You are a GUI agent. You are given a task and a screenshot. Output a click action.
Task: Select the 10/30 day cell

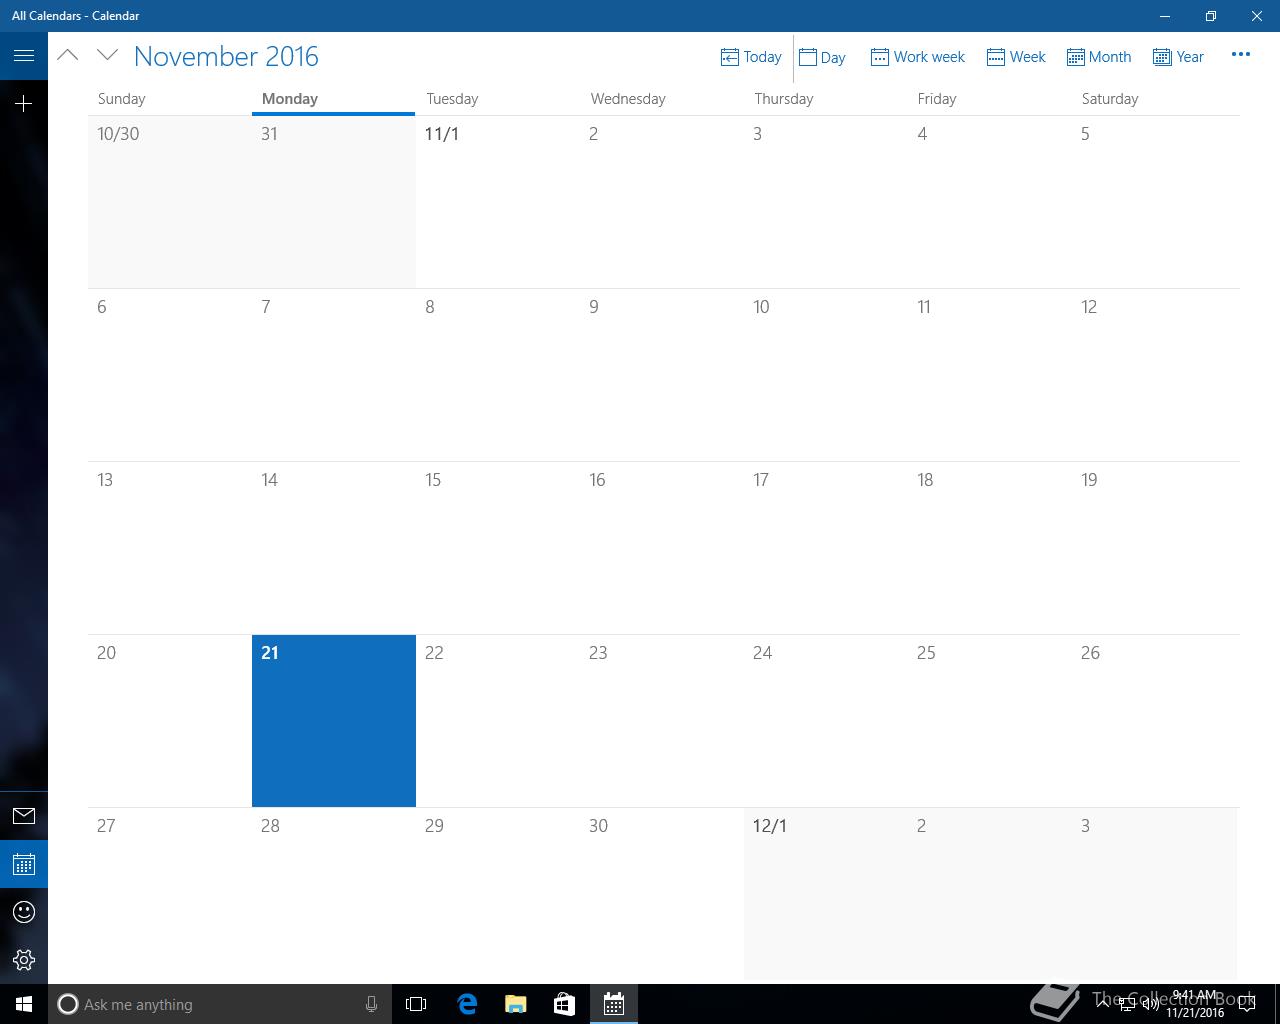(x=170, y=202)
